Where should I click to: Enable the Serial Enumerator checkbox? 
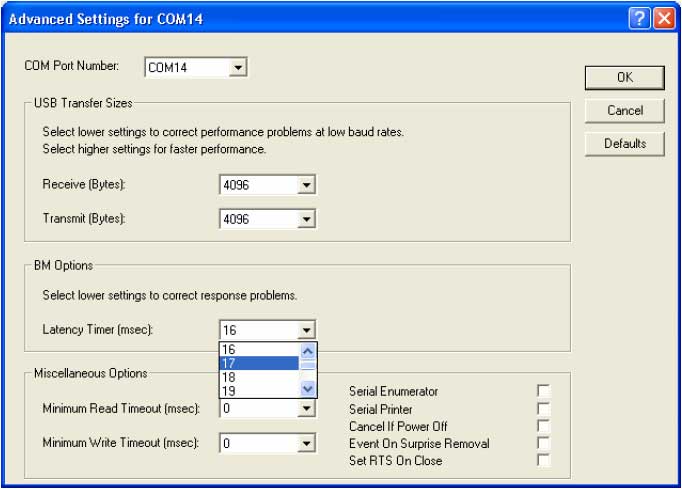543,391
